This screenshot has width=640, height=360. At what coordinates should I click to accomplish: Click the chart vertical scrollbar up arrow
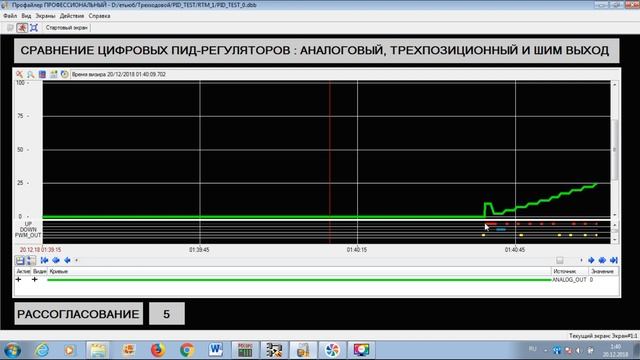pos(615,84)
